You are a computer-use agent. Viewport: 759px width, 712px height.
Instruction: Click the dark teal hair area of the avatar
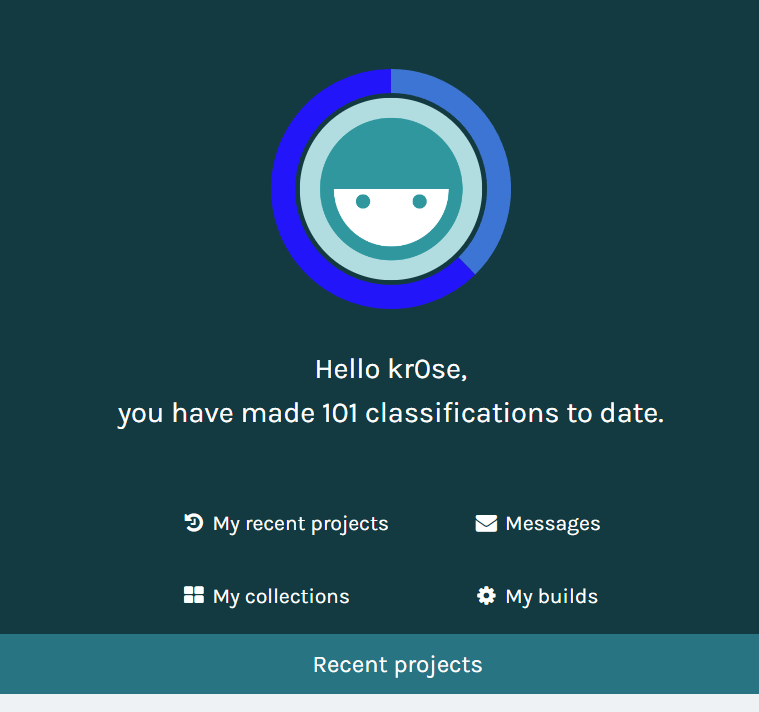click(391, 152)
